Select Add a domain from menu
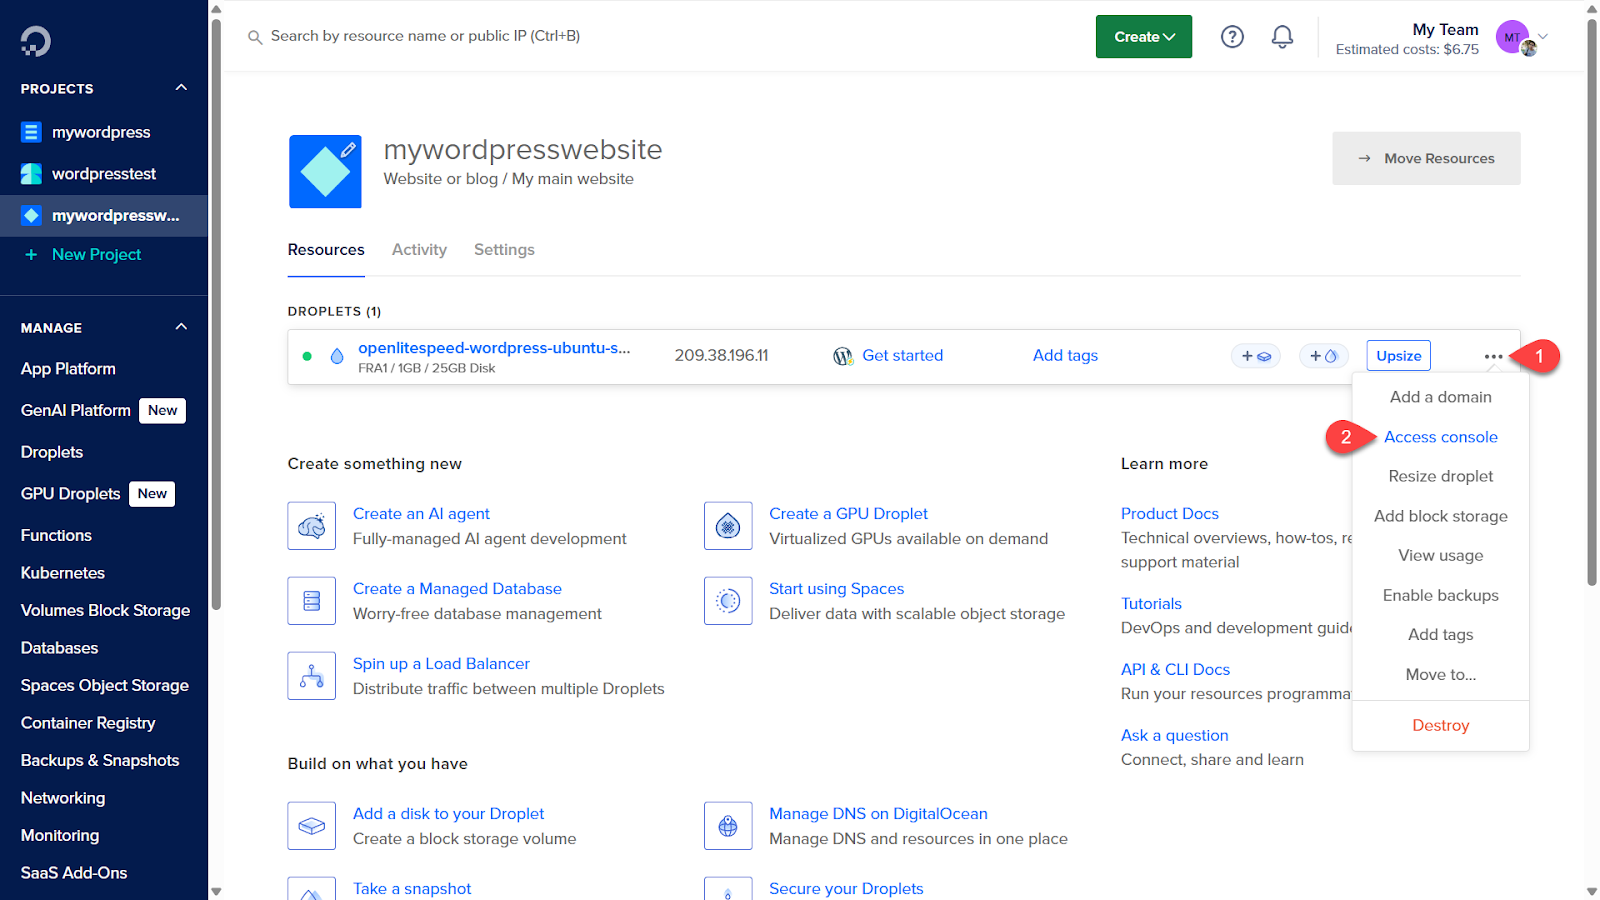The height and width of the screenshot is (900, 1600). (x=1441, y=397)
